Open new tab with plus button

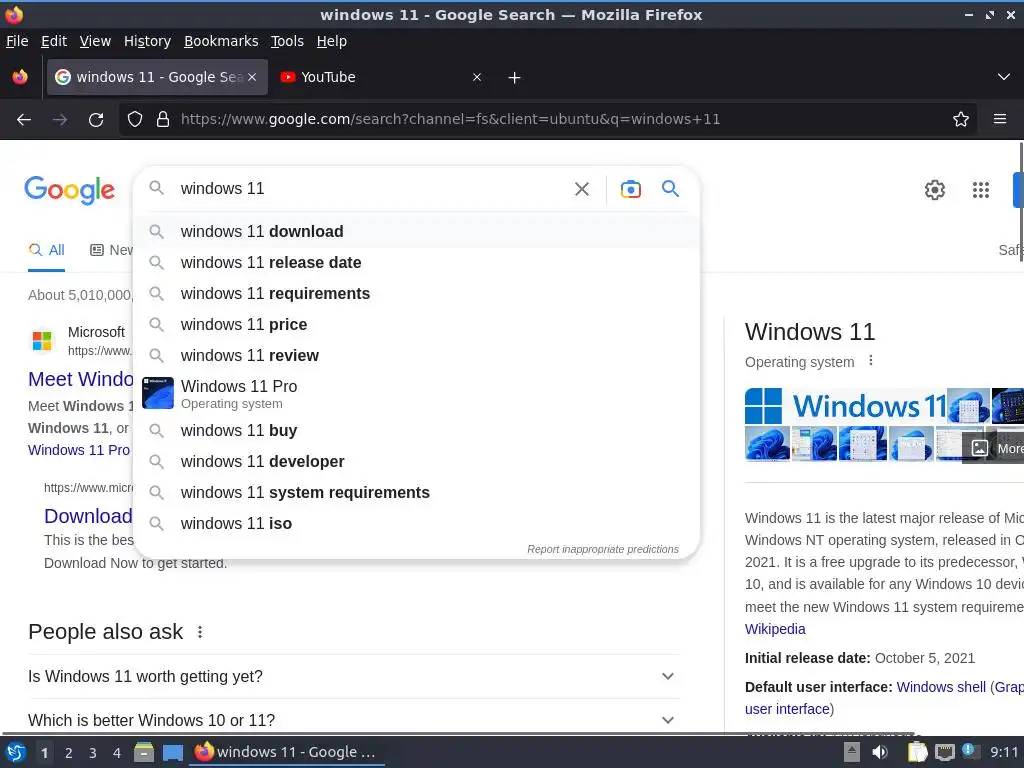(515, 78)
